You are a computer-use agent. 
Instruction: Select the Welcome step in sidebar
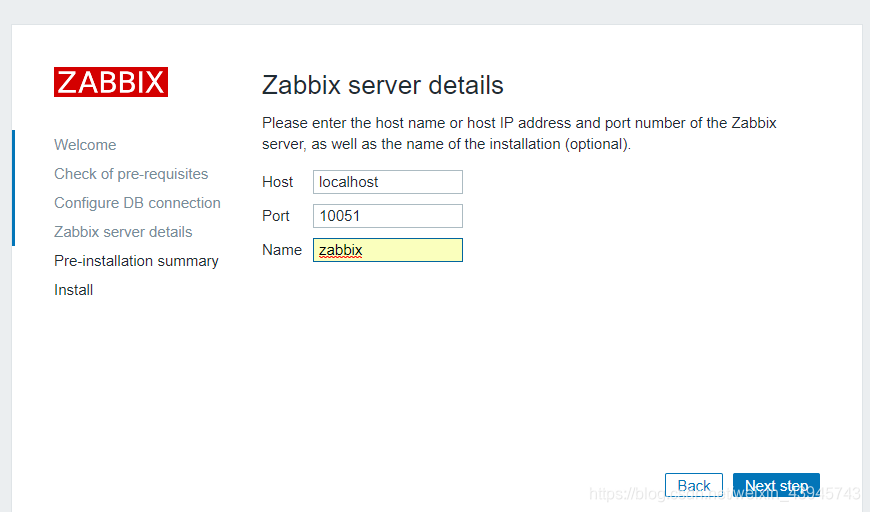tap(85, 145)
